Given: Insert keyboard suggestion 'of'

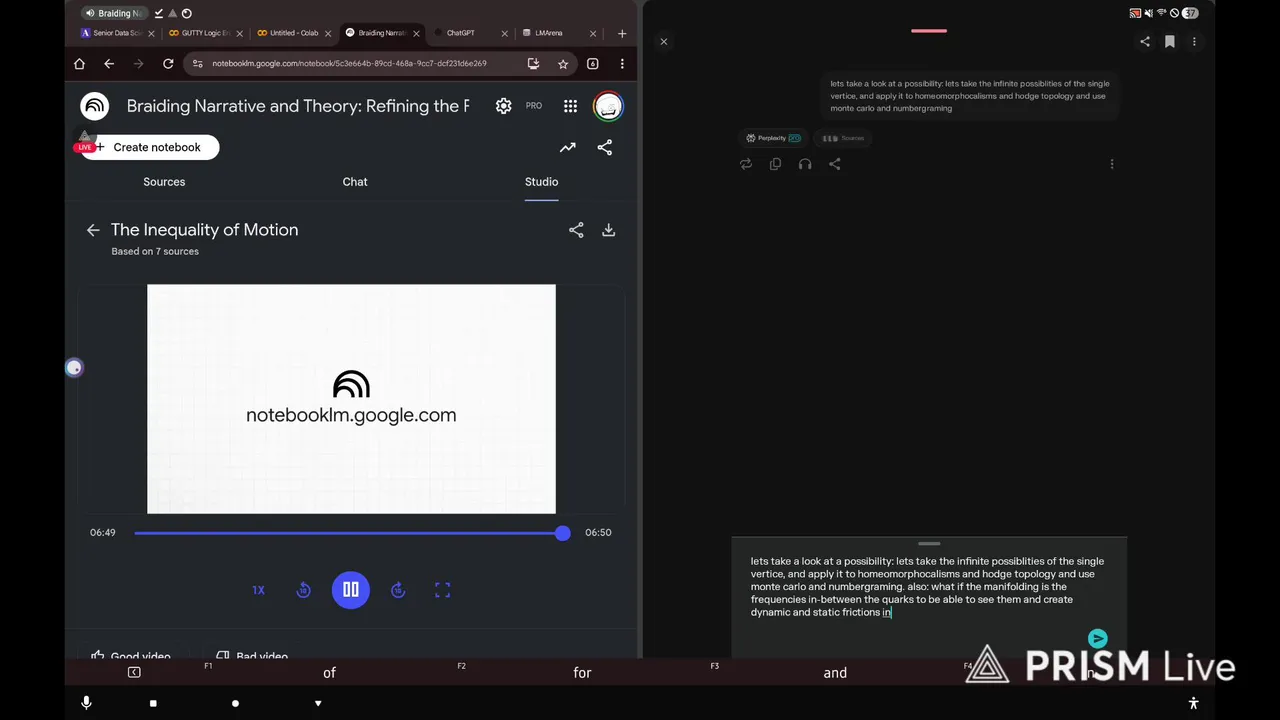Looking at the screenshot, I should point(329,673).
